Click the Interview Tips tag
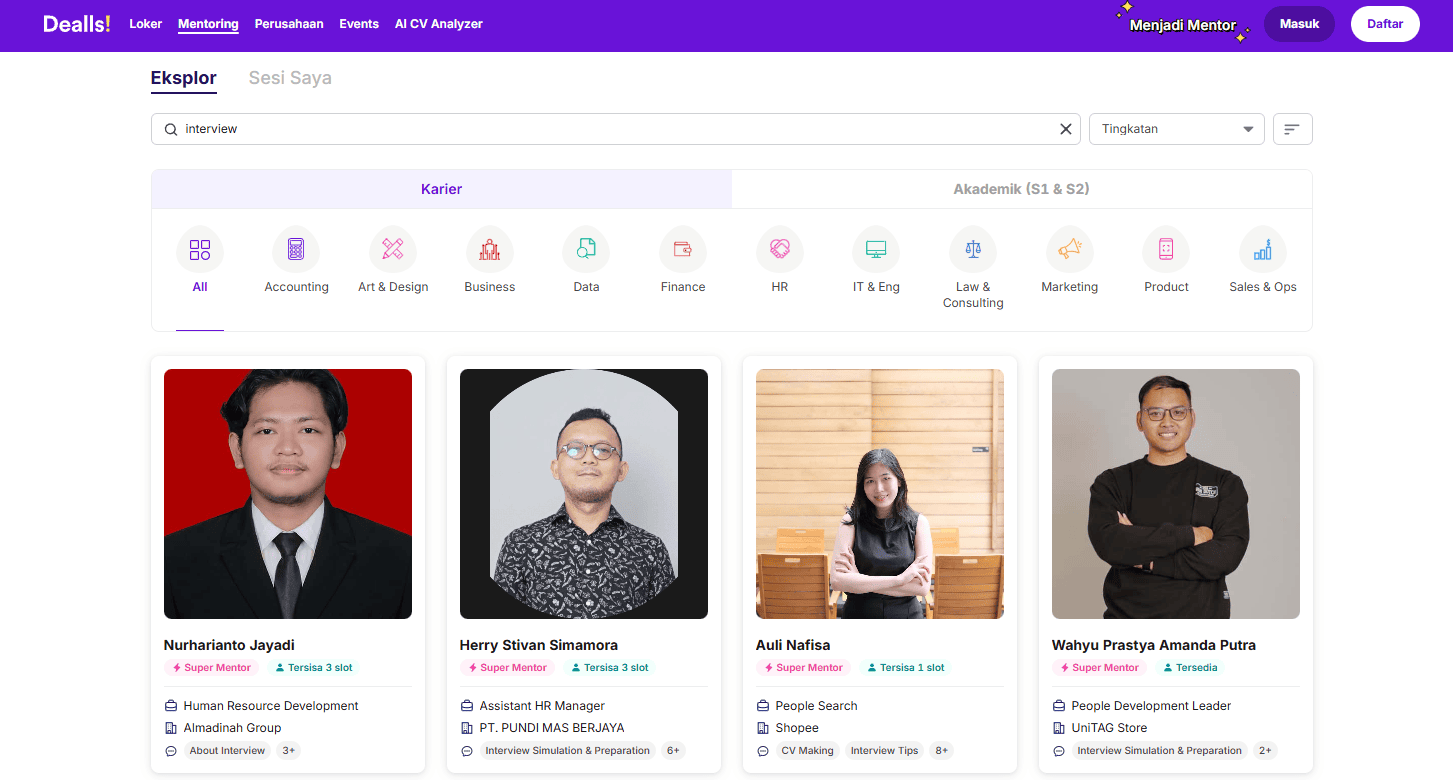Image resolution: width=1453 pixels, height=780 pixels. [x=884, y=751]
